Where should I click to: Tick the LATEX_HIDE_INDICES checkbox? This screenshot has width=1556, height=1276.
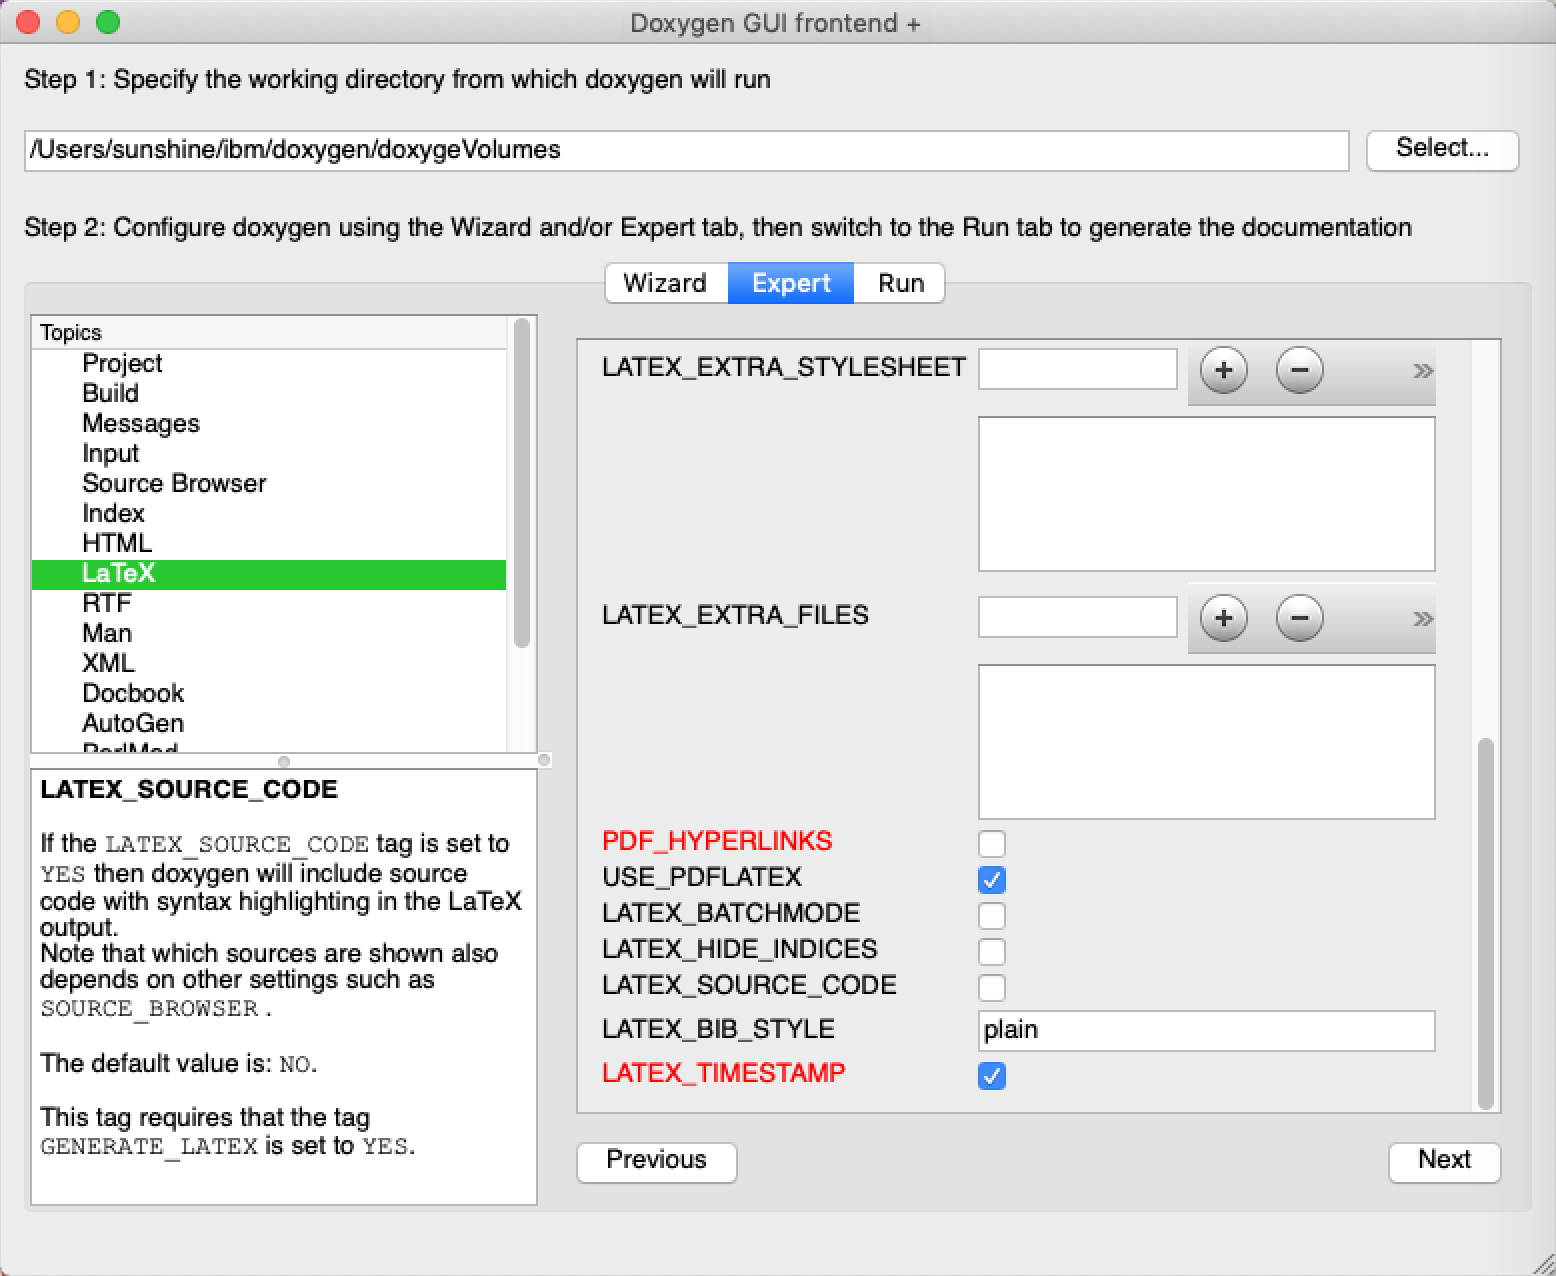(992, 951)
